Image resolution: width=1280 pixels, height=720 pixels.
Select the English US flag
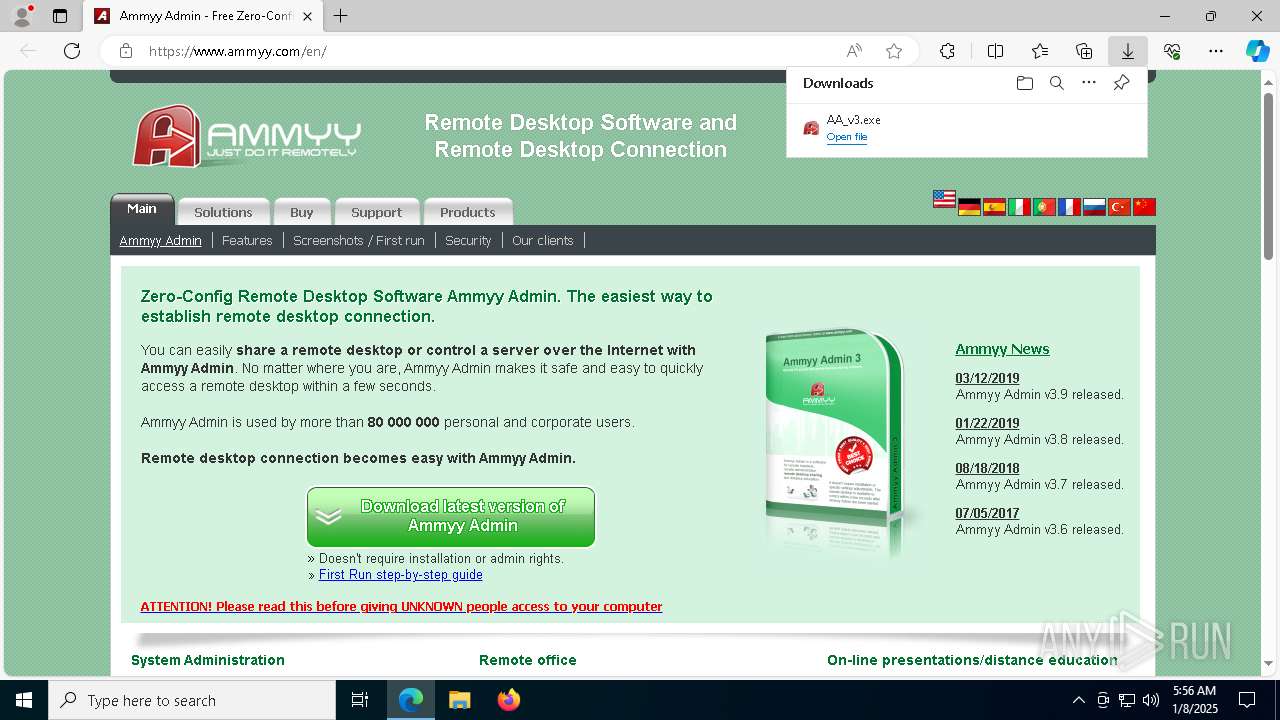pyautogui.click(x=944, y=199)
